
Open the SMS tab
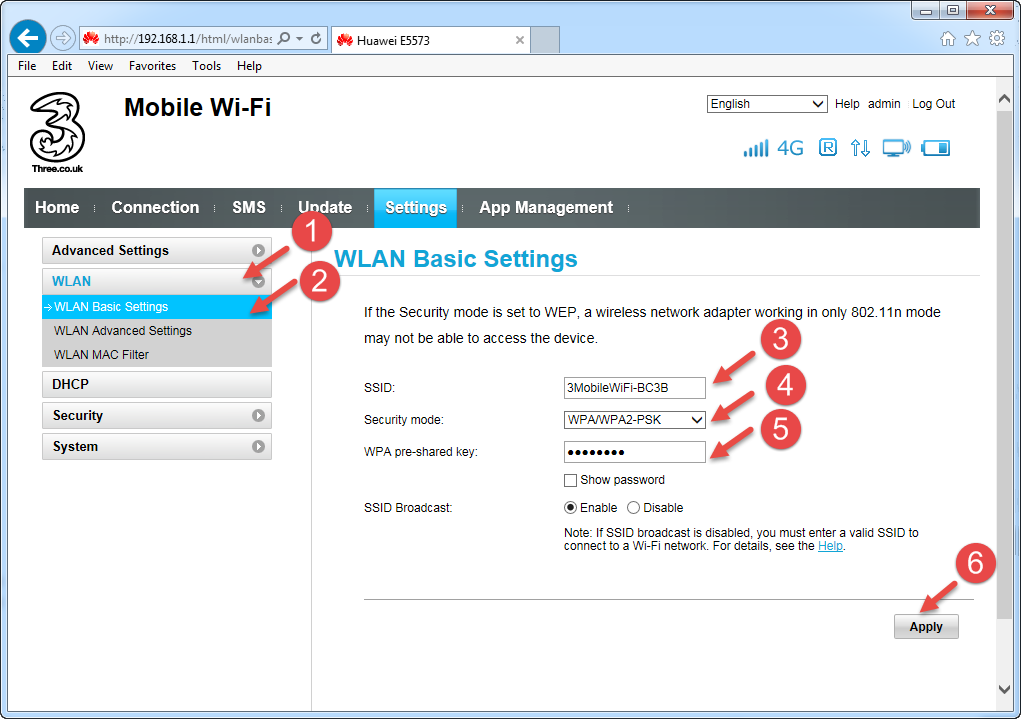[249, 208]
